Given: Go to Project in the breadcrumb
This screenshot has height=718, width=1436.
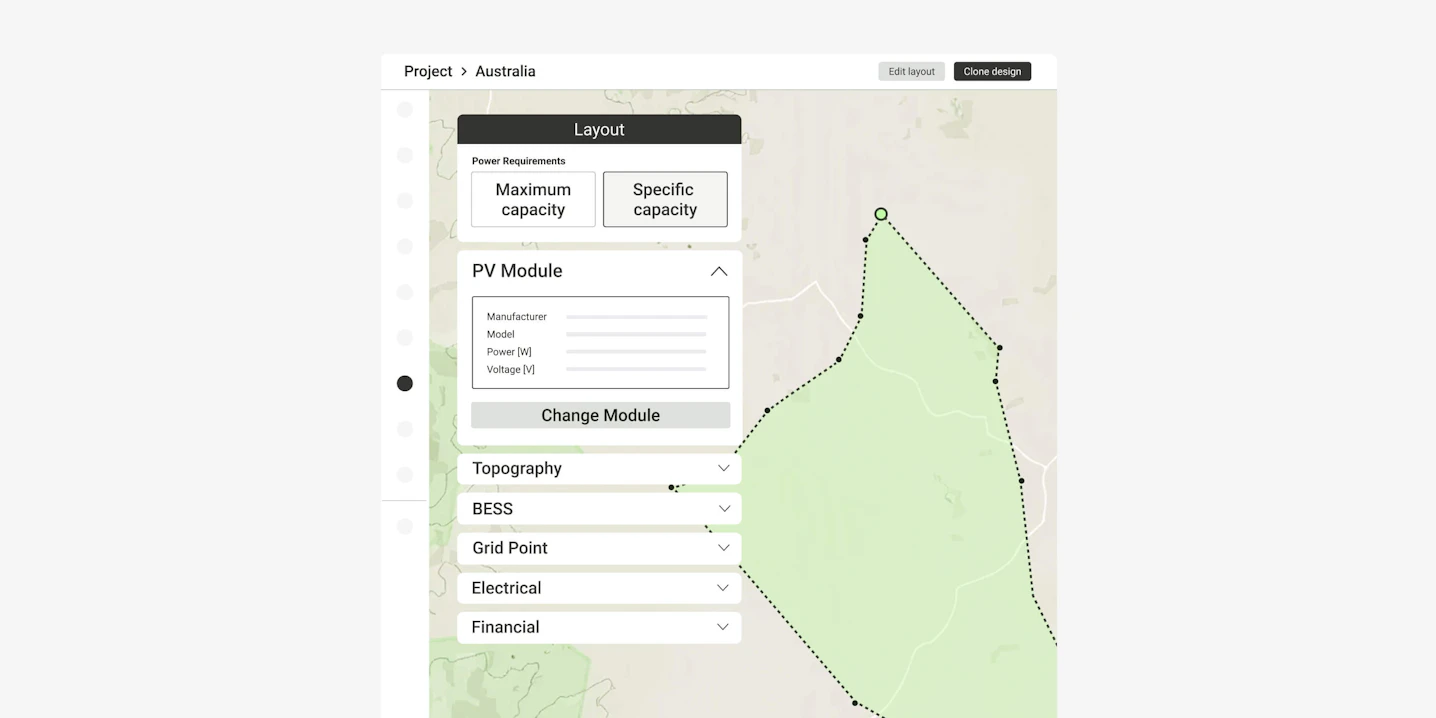Looking at the screenshot, I should 428,71.
